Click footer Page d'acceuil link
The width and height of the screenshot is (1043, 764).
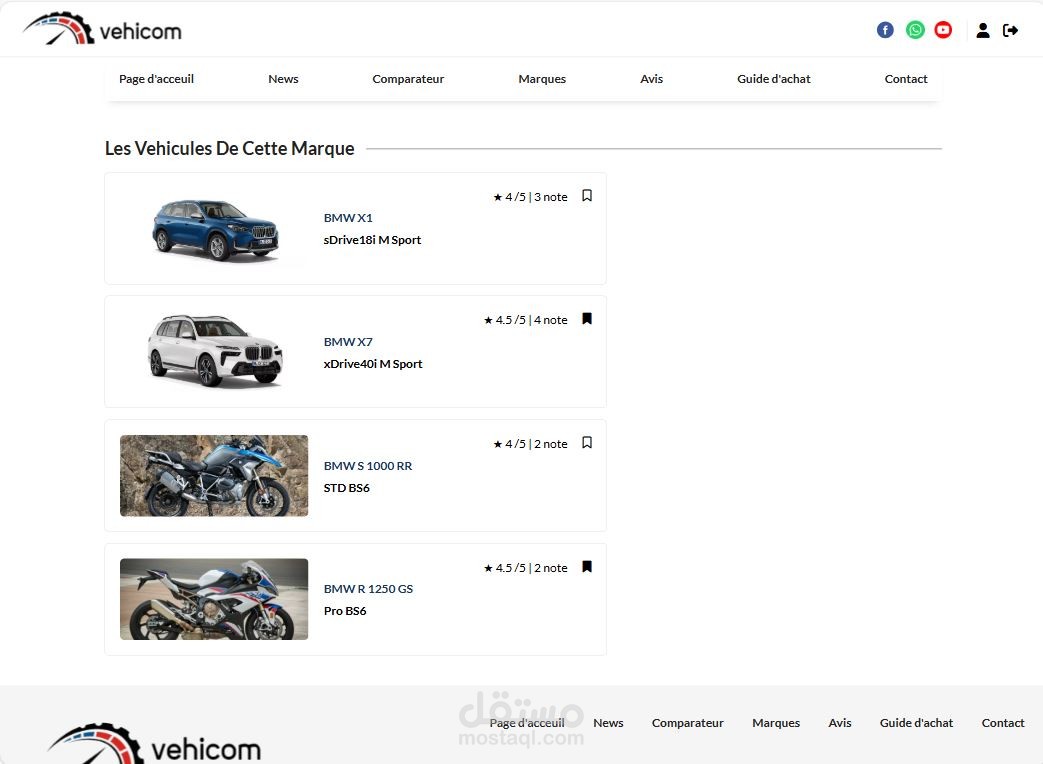(527, 723)
